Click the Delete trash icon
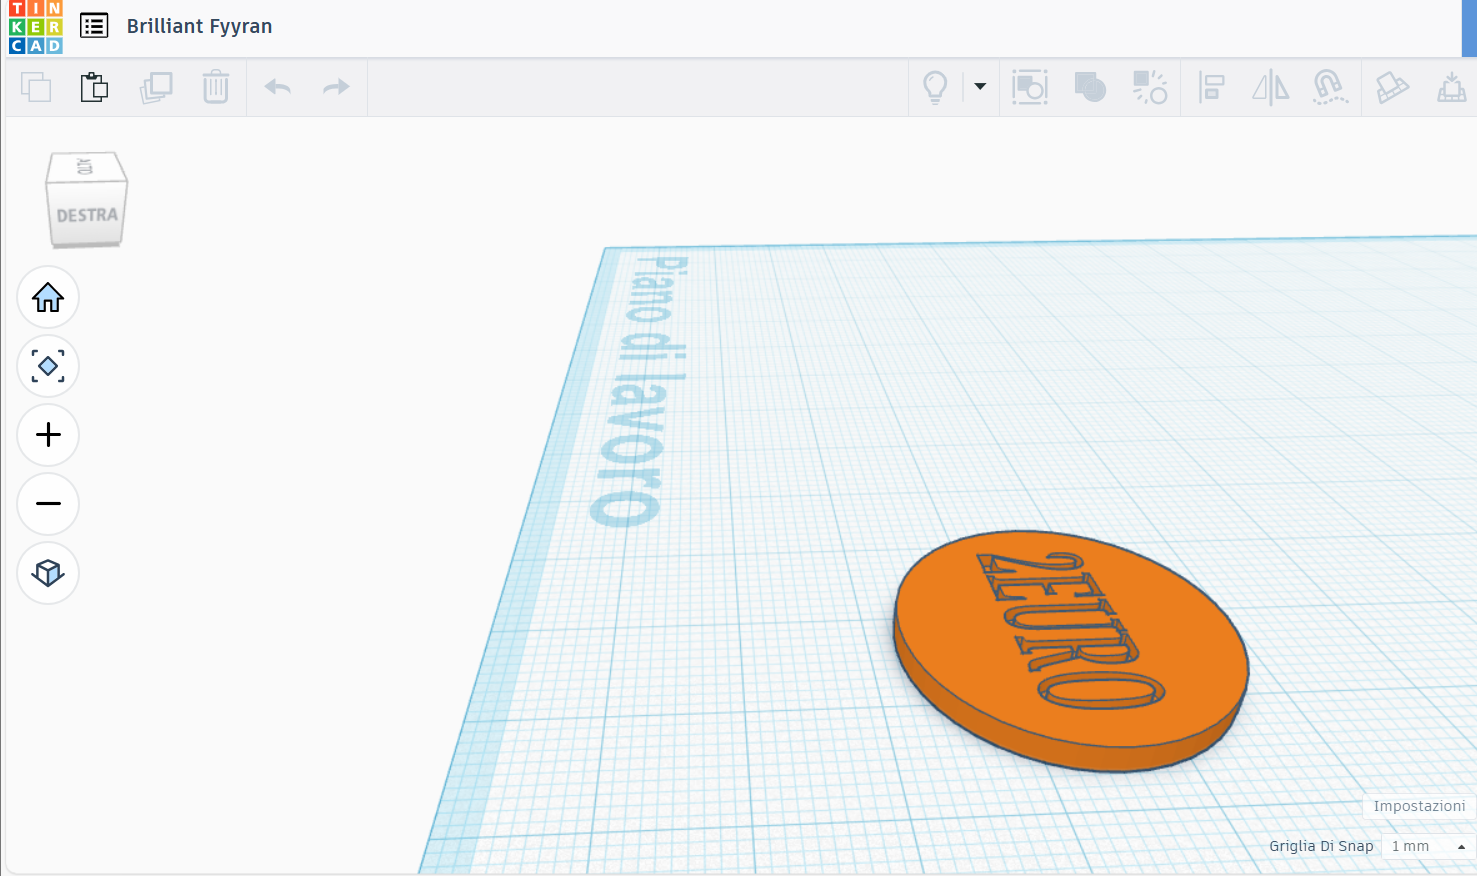This screenshot has height=876, width=1477. click(216, 87)
